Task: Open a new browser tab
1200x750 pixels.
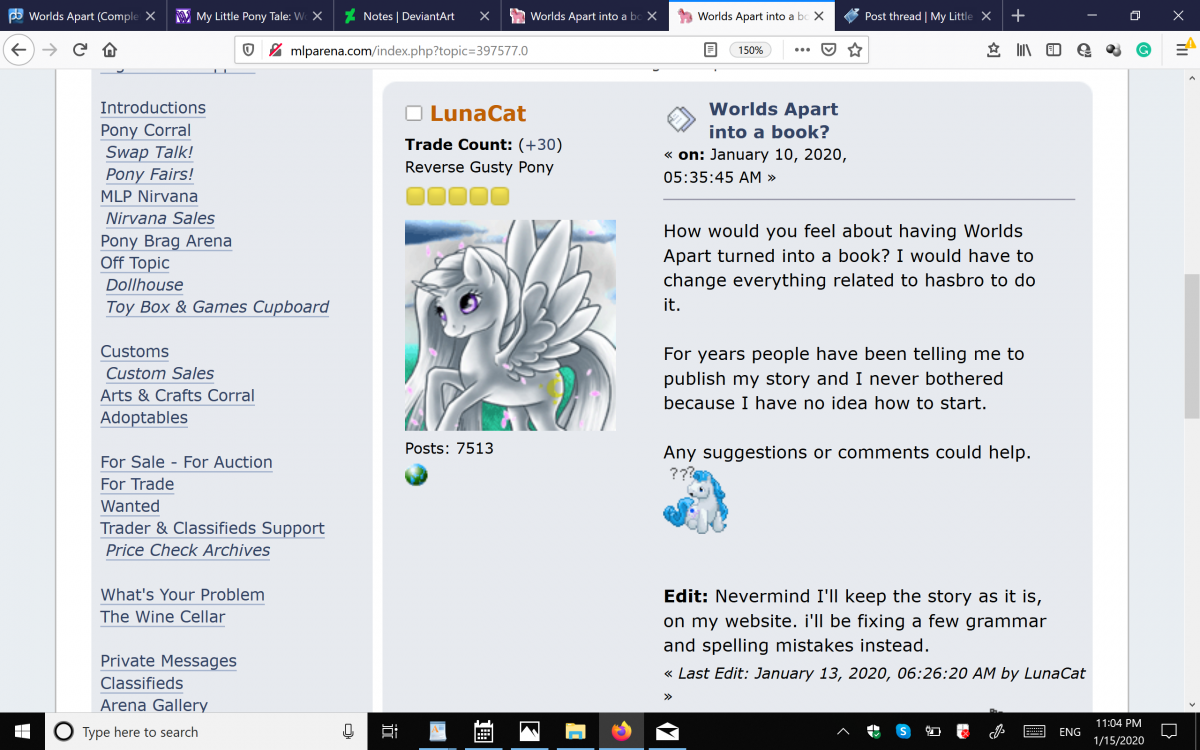Action: point(1018,16)
